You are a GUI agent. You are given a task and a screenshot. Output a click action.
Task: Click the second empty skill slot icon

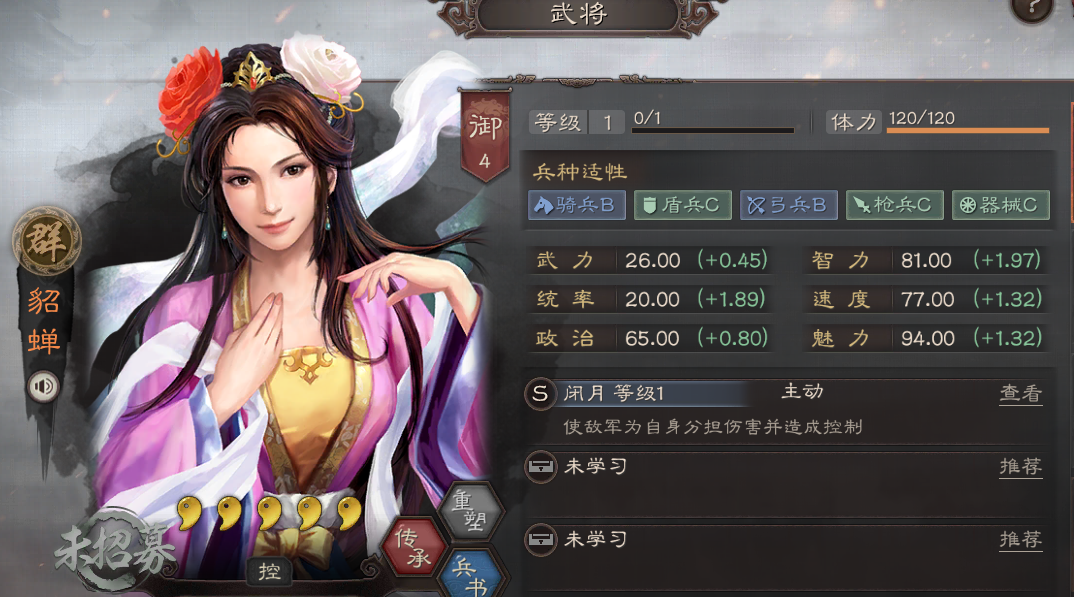pos(540,540)
